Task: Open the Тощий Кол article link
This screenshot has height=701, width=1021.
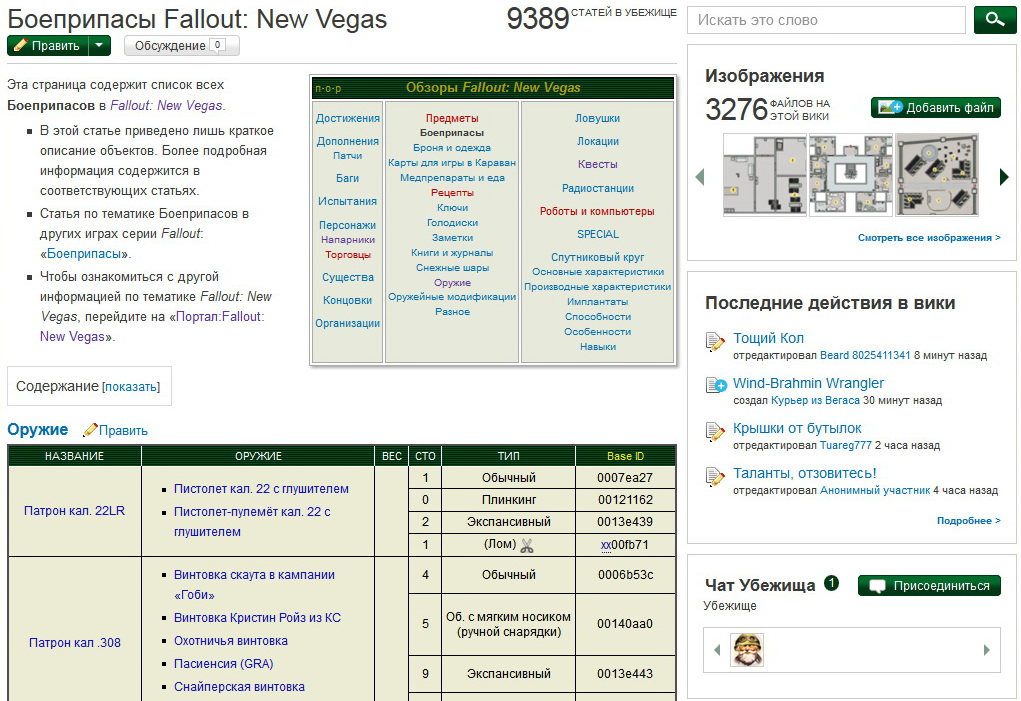Action: pos(768,338)
